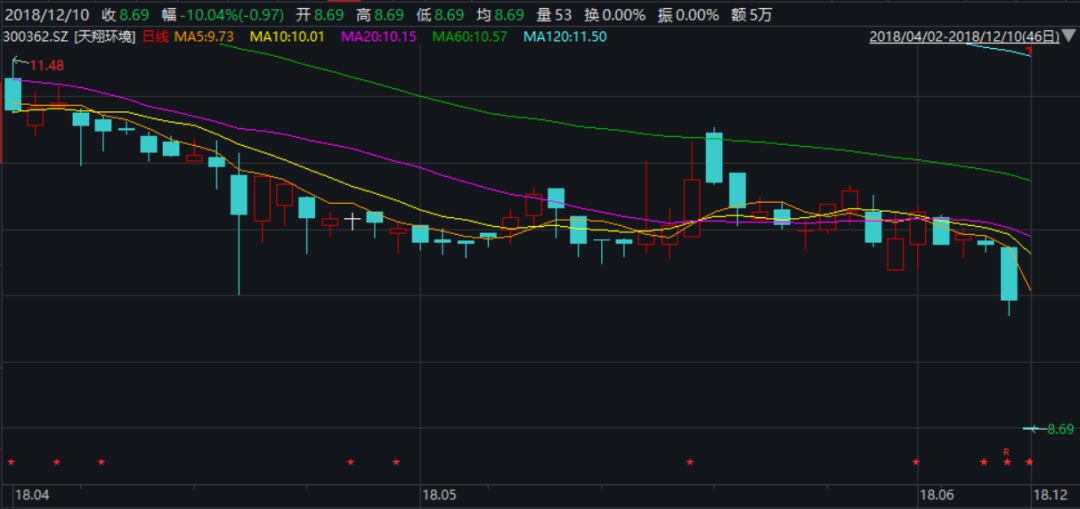Click the first cyan candlestick beside 11.48
Viewport: 1080px width, 509px height.
click(13, 94)
